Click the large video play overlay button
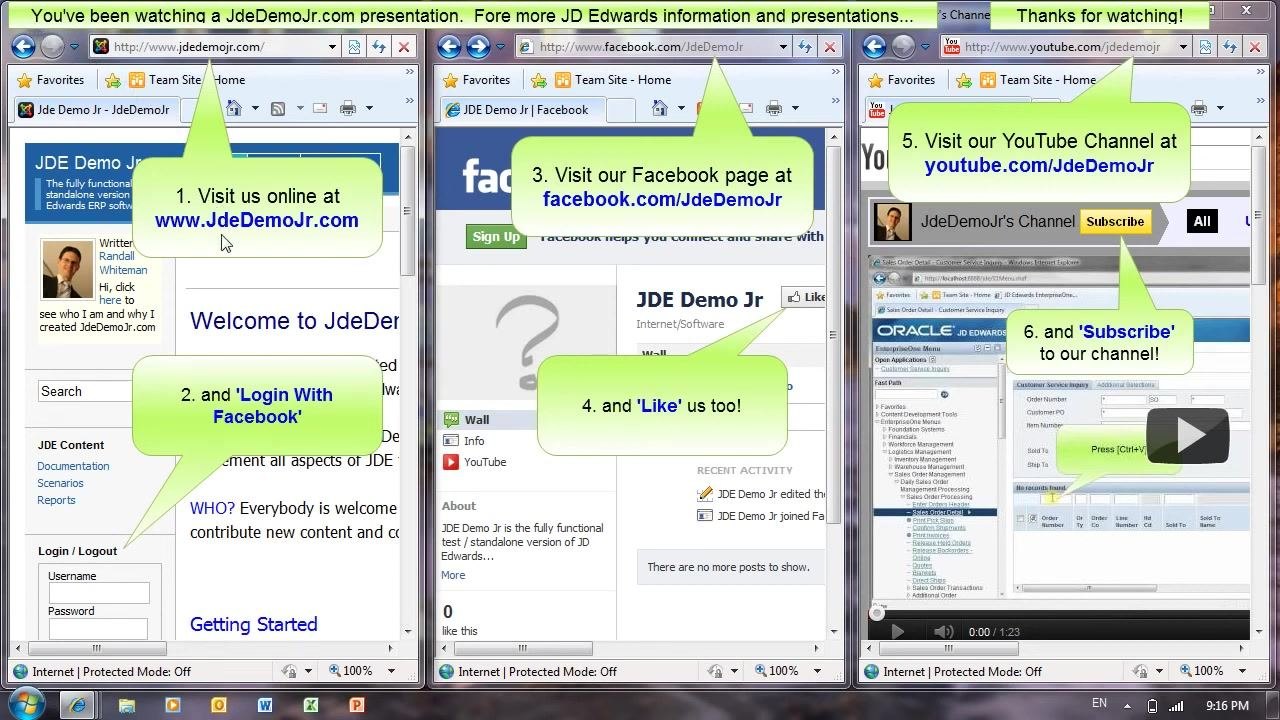Image resolution: width=1280 pixels, height=720 pixels. 1188,436
